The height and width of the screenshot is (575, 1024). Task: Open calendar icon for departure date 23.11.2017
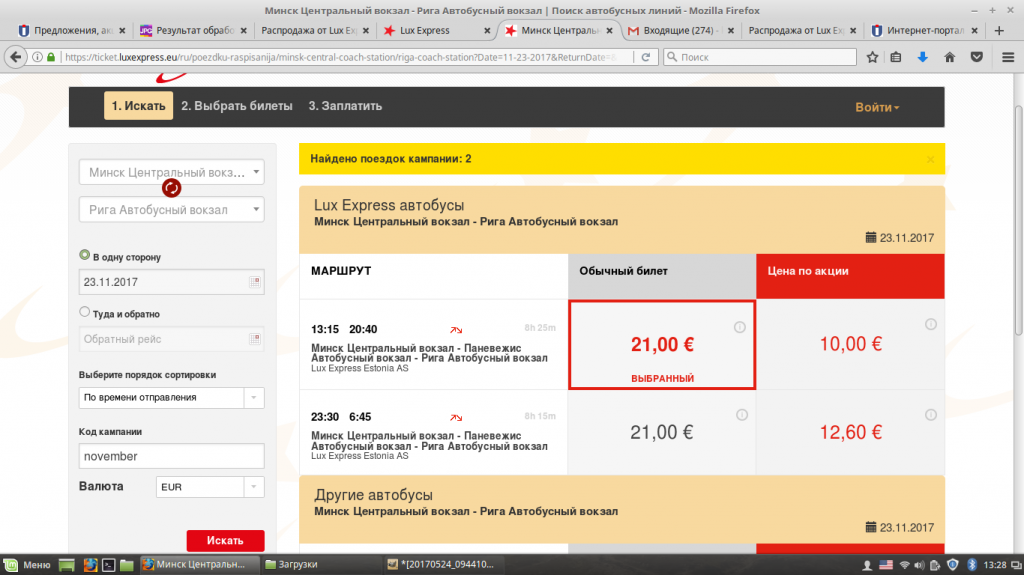pos(255,282)
